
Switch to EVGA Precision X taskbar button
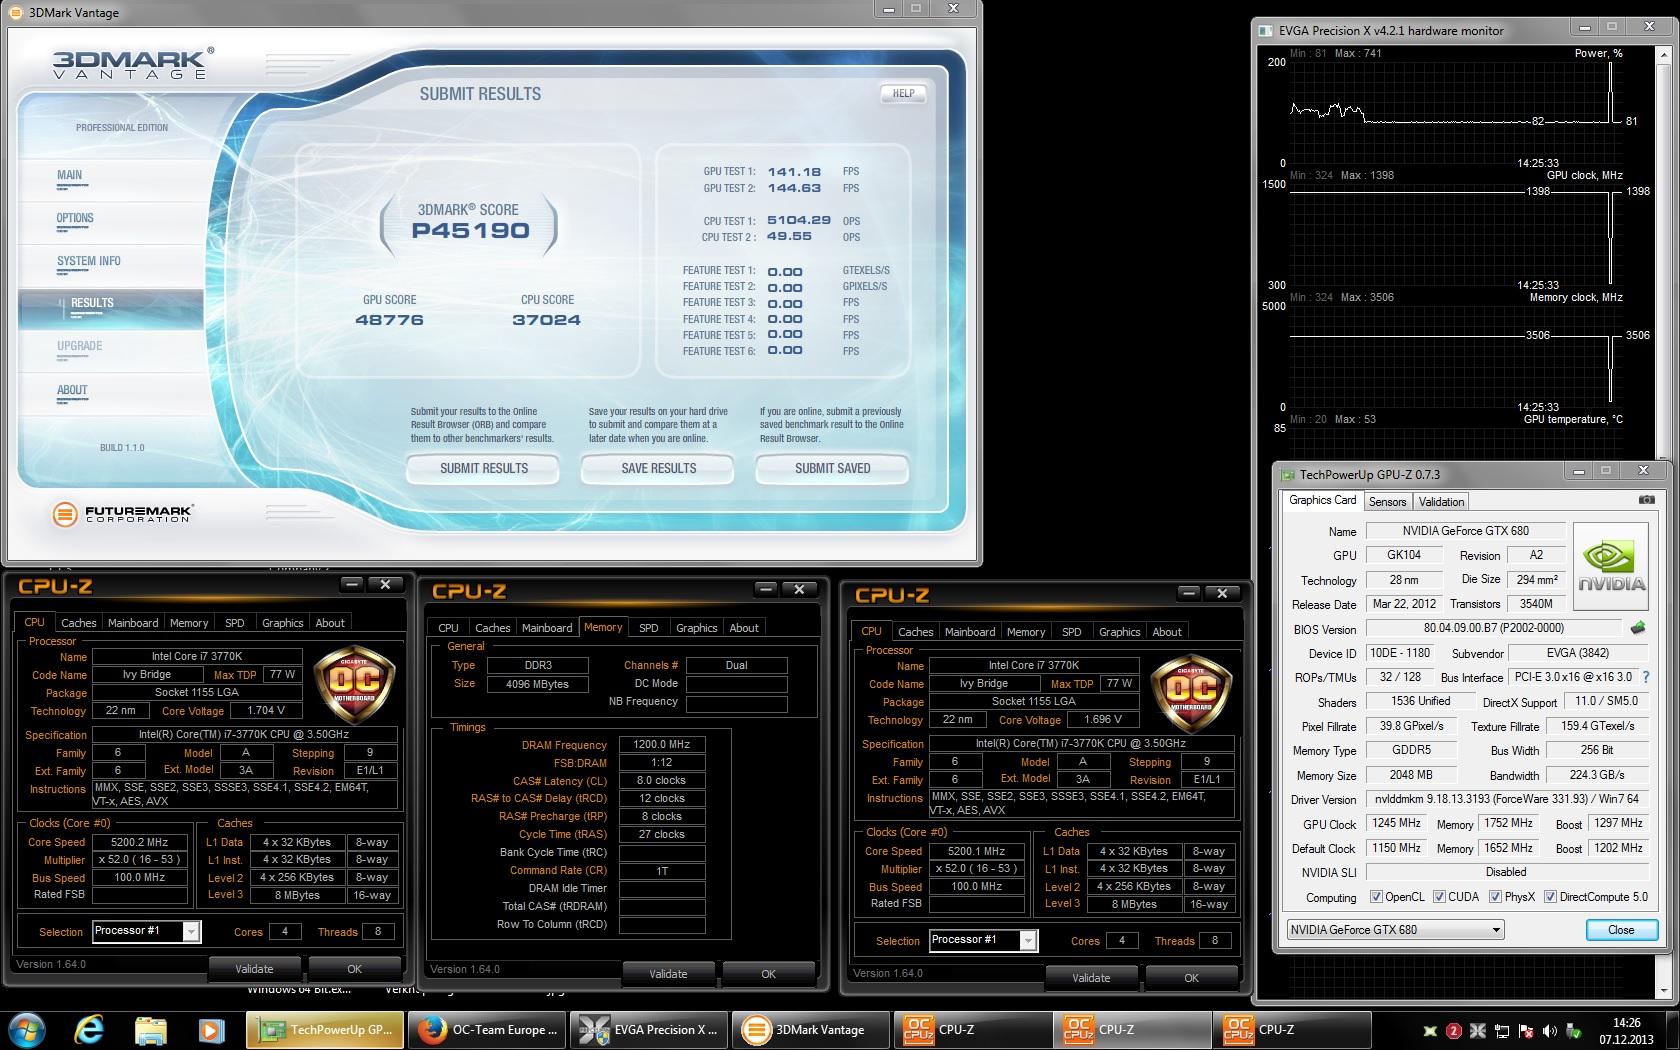[x=650, y=1029]
